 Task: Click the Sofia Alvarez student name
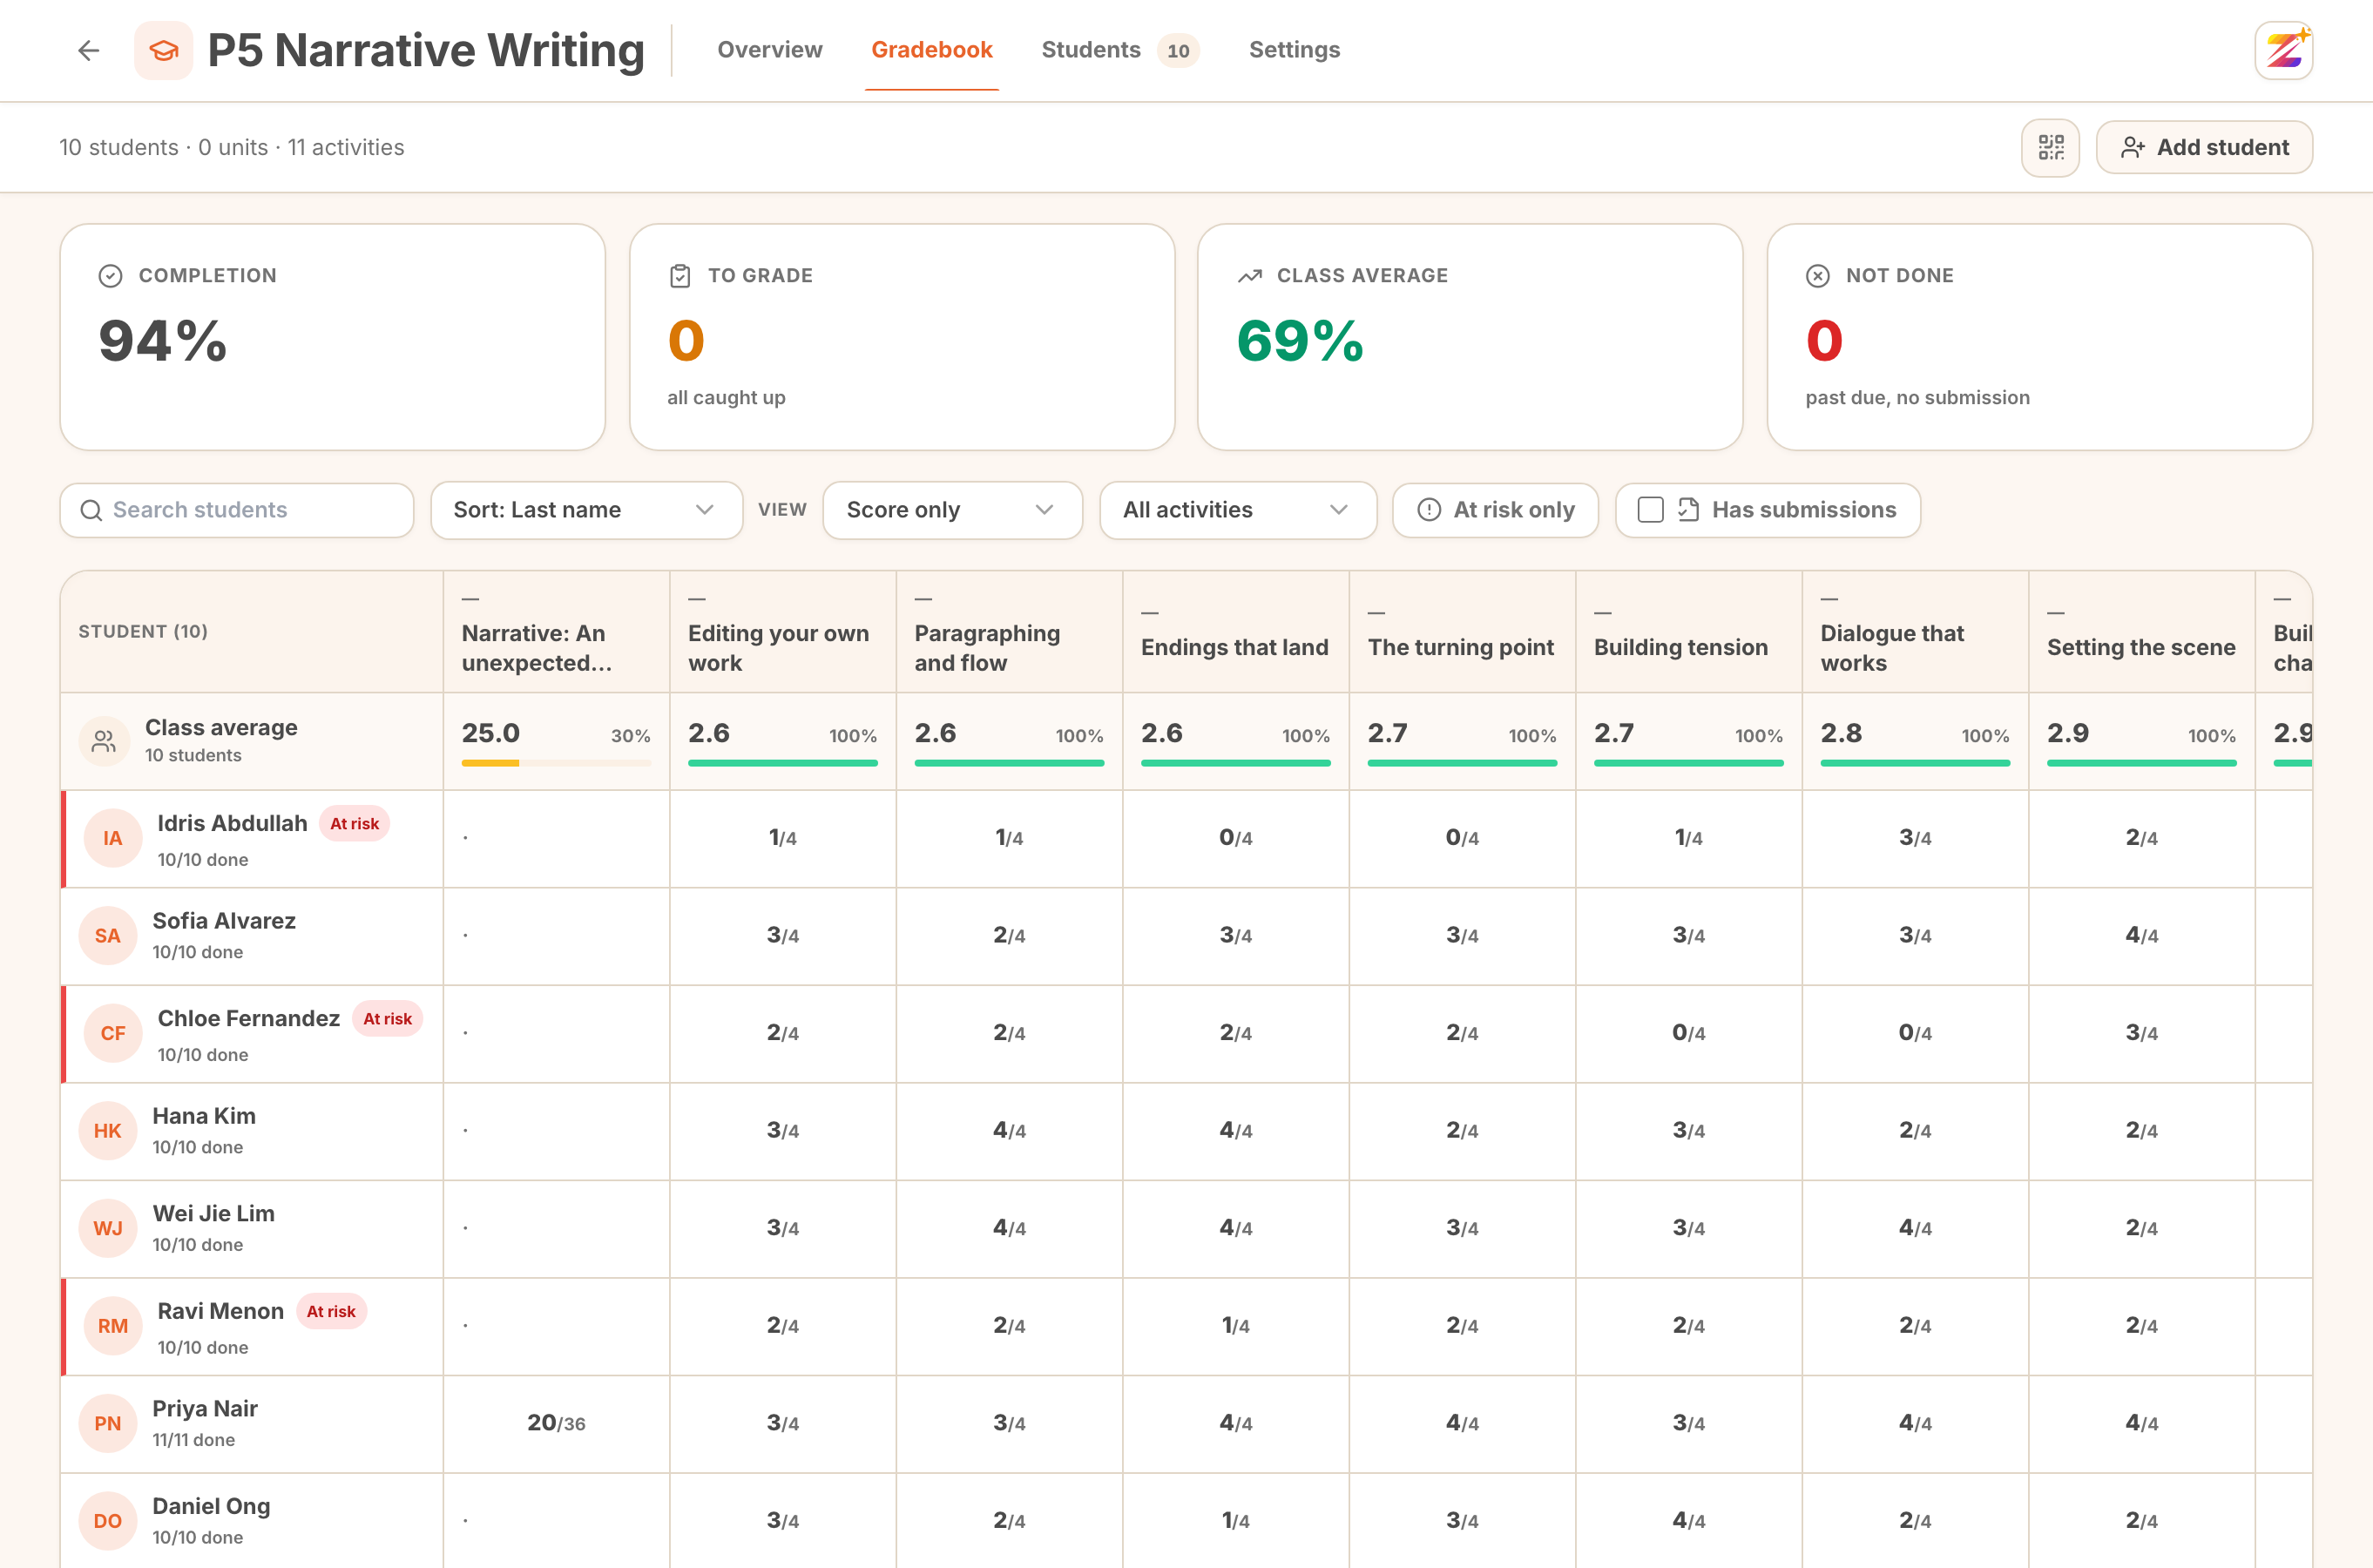coord(224,921)
